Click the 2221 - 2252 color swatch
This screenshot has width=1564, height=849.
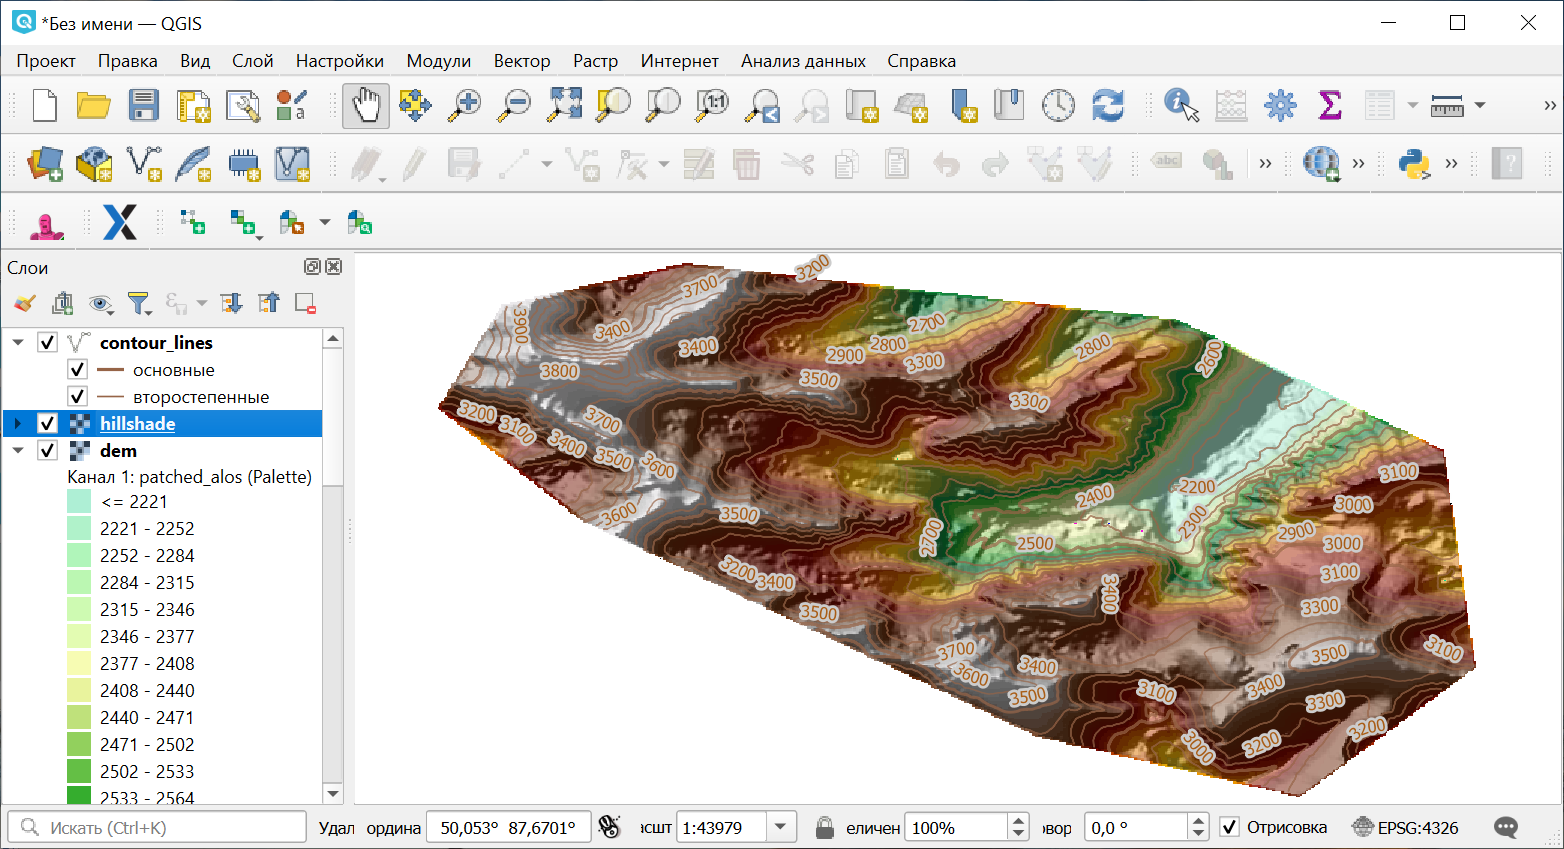[79, 529]
